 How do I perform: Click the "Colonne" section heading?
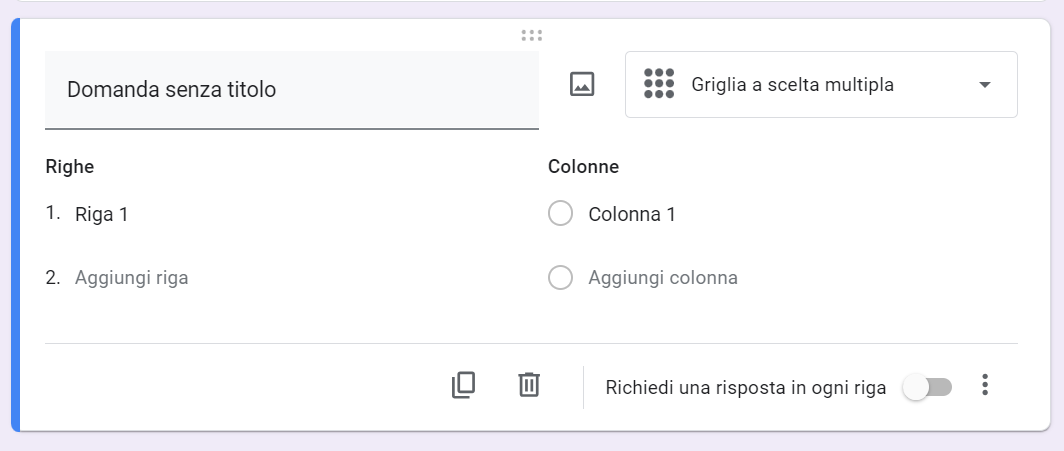click(584, 167)
